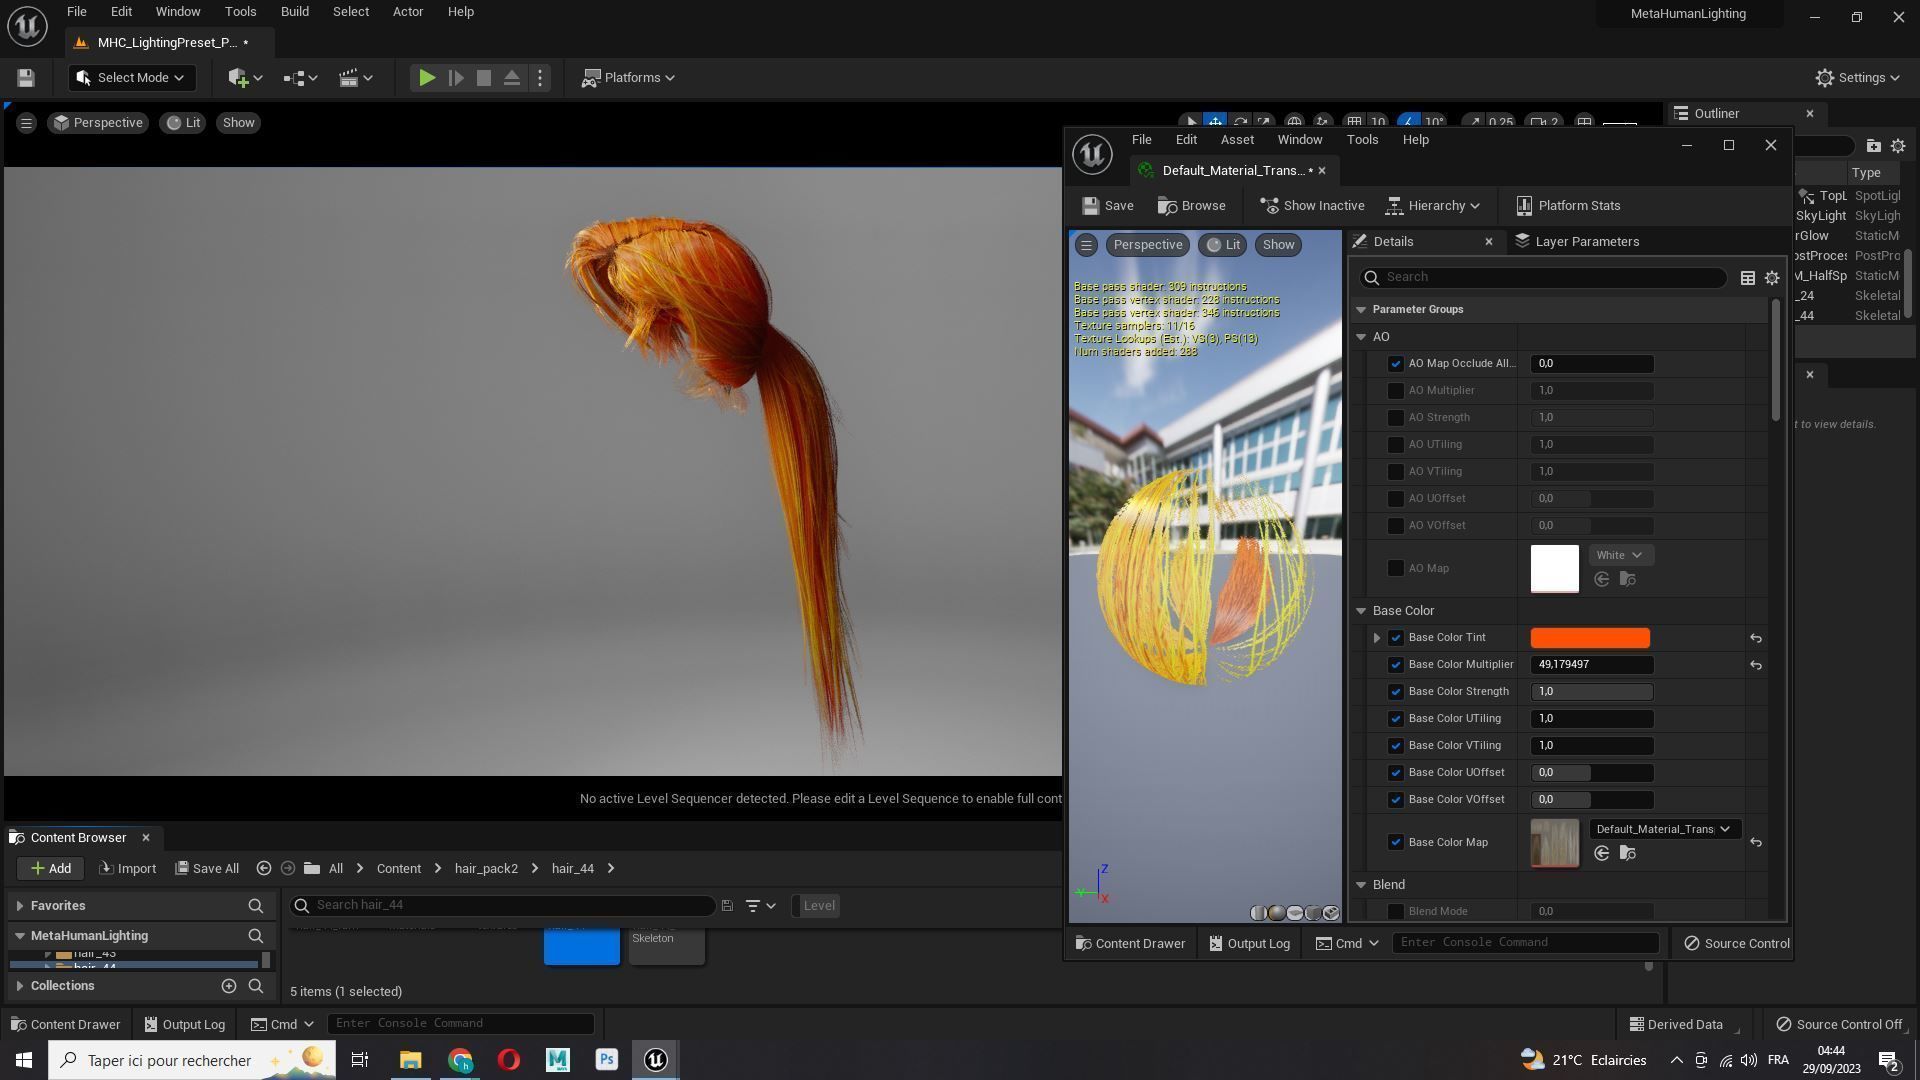Toggle the Base Color Map checkbox
Viewport: 1920px width, 1080px height.
pyautogui.click(x=1396, y=842)
